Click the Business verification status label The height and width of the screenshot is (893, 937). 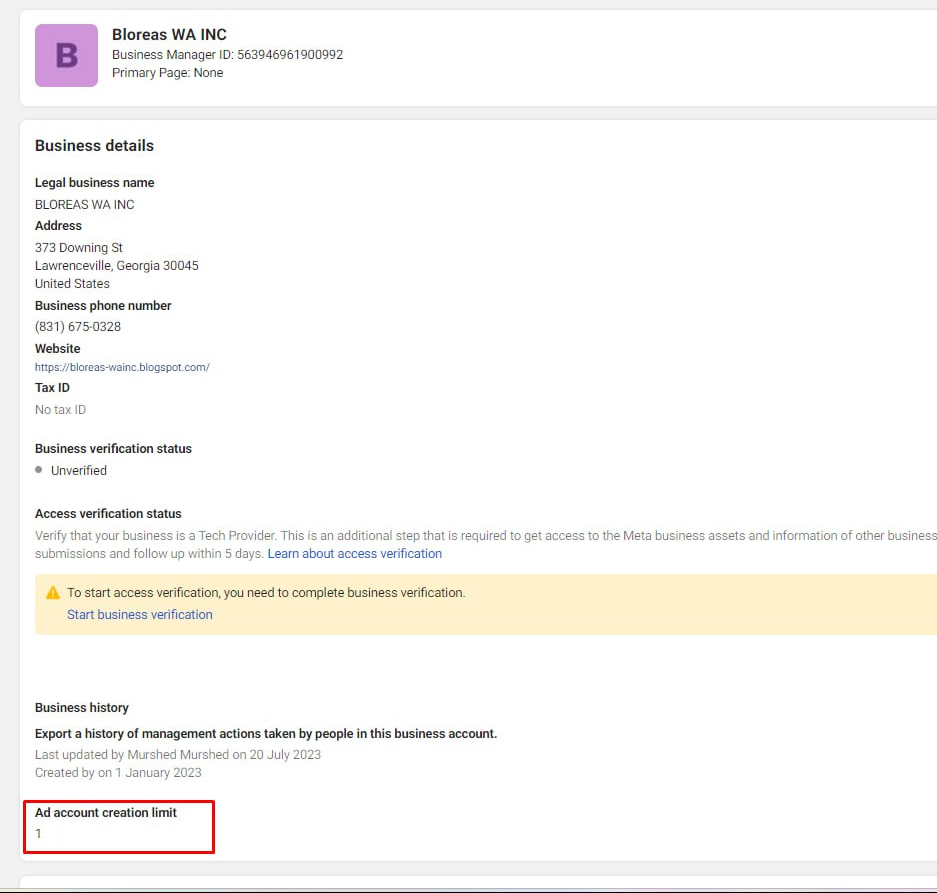coord(113,448)
